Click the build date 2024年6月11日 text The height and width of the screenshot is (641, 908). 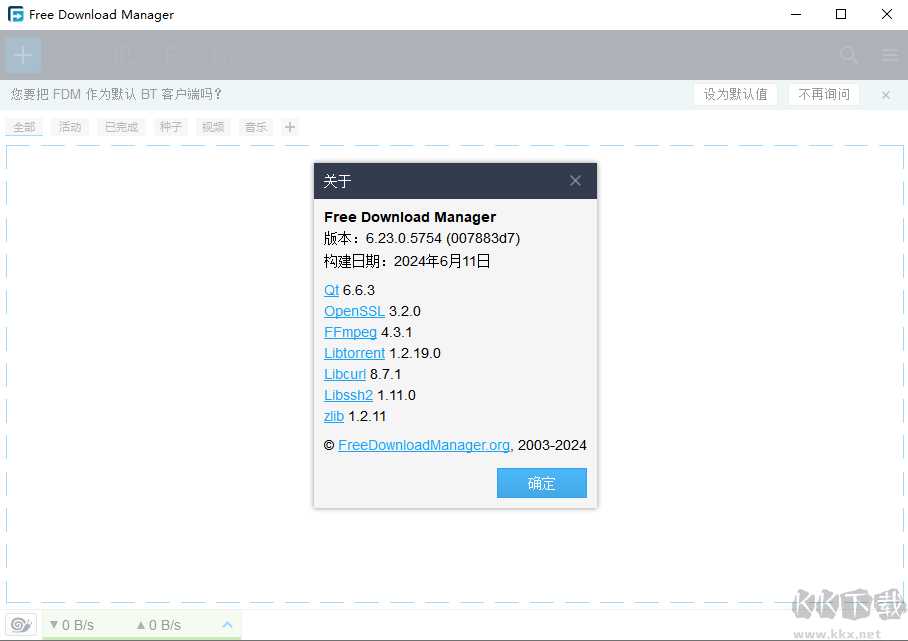click(442, 261)
